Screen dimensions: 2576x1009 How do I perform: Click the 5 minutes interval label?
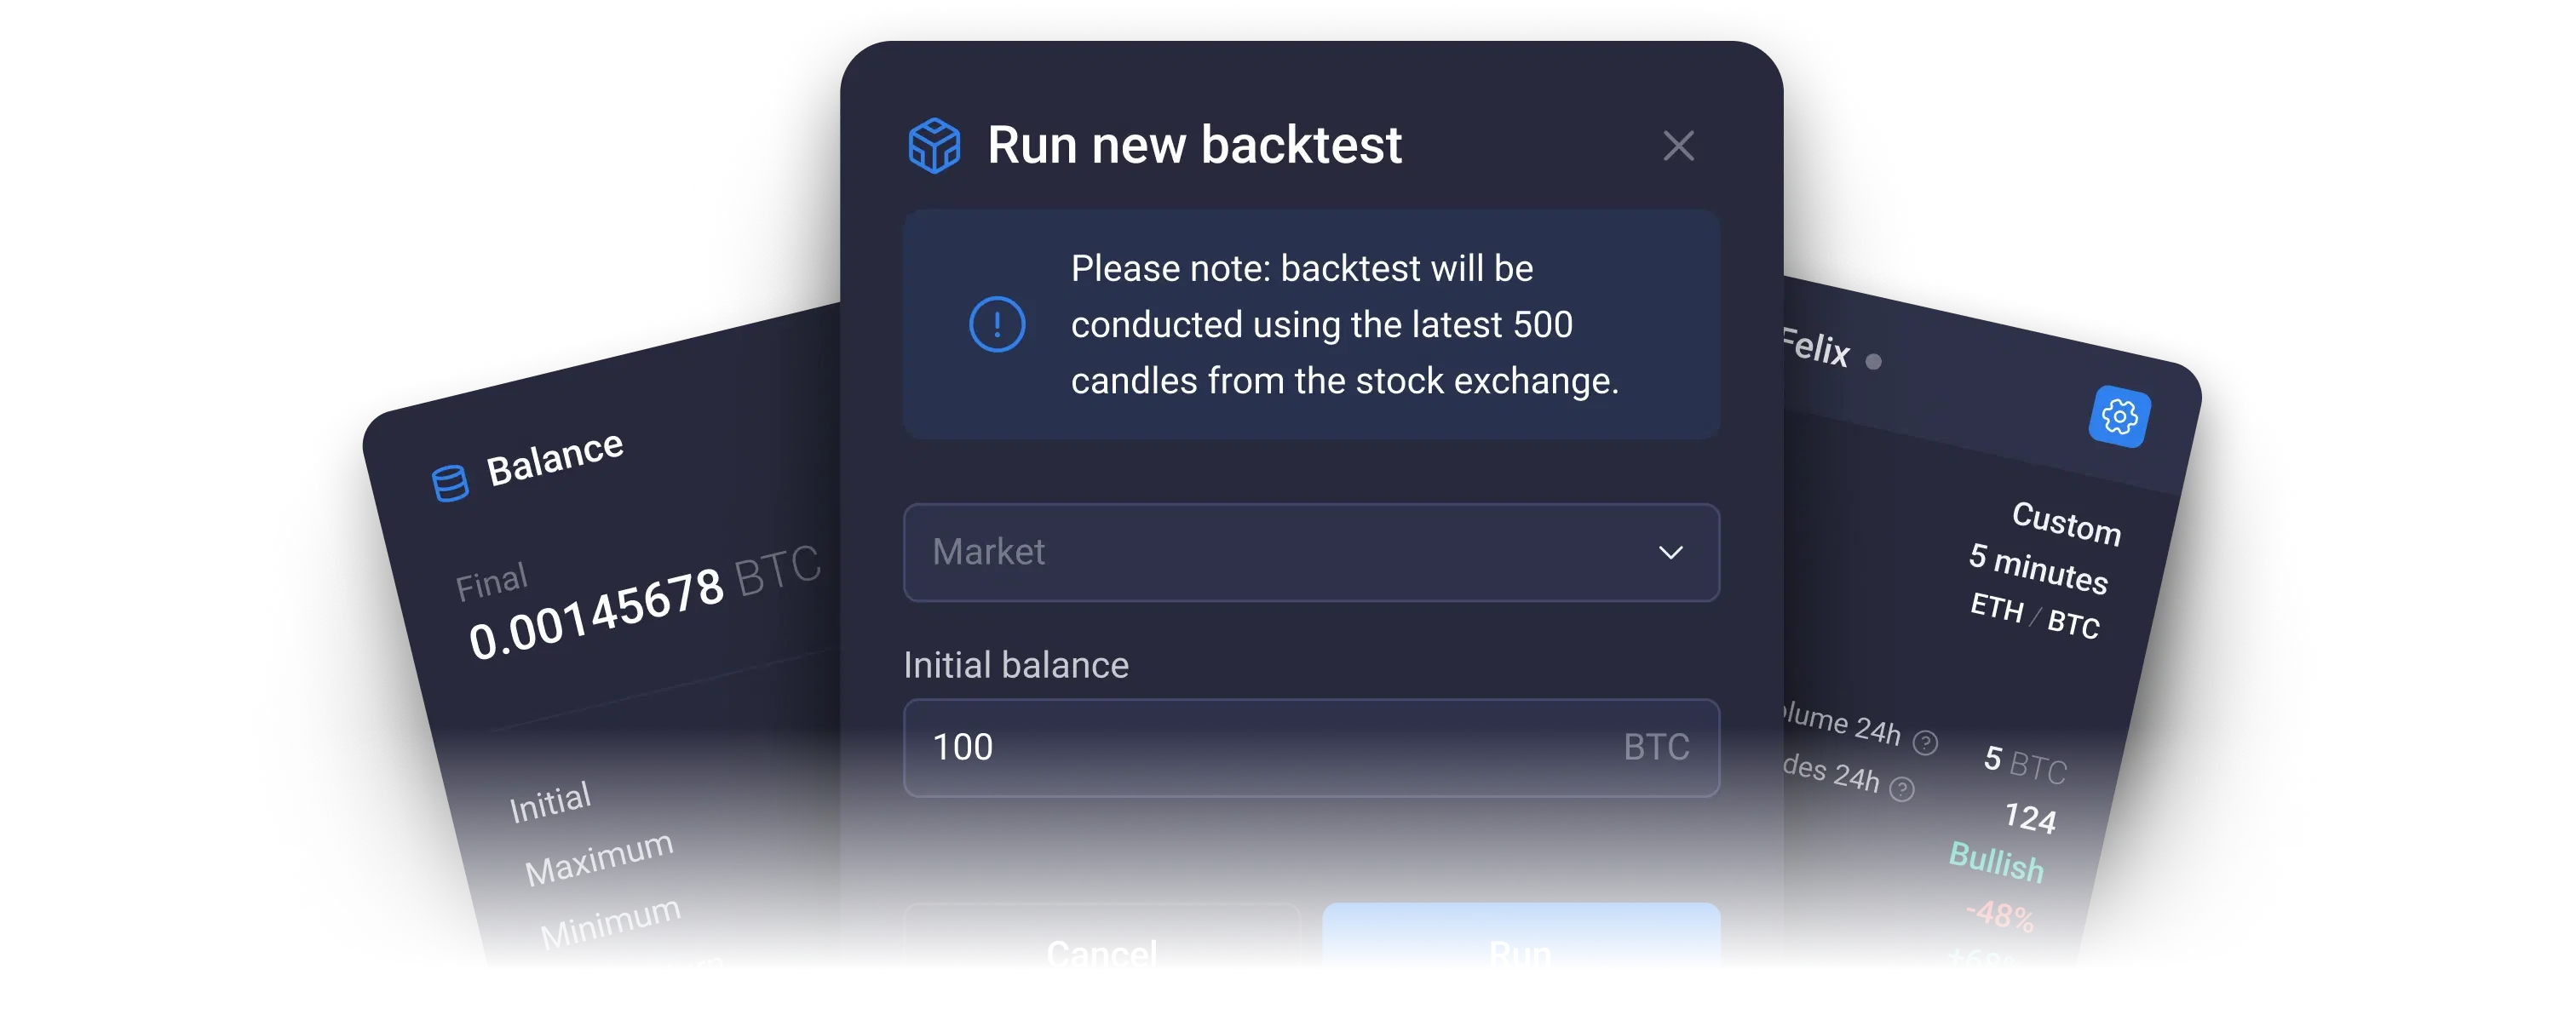(2038, 568)
